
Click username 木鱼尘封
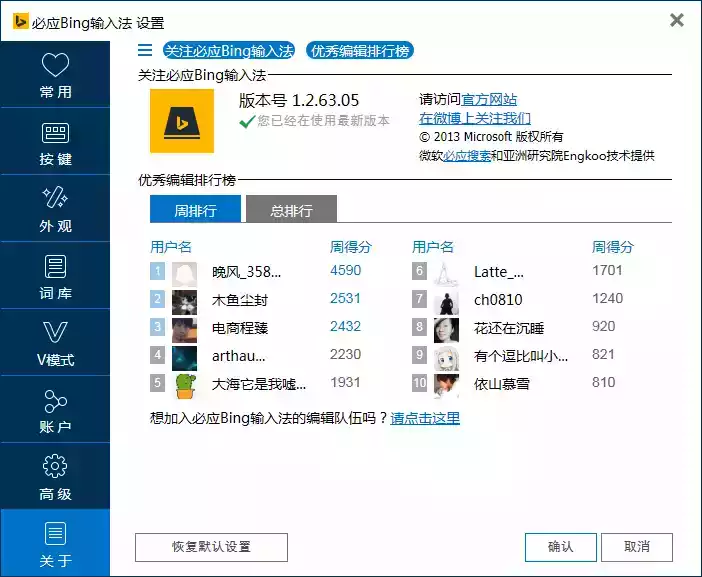(x=240, y=300)
